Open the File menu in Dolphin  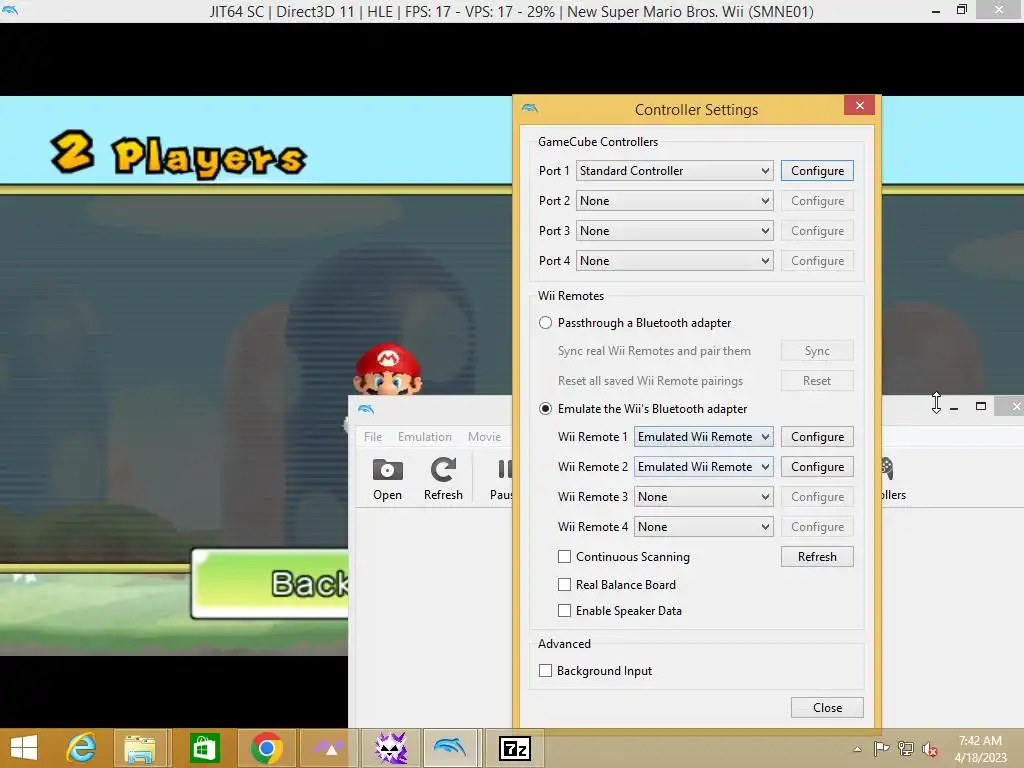coord(373,437)
